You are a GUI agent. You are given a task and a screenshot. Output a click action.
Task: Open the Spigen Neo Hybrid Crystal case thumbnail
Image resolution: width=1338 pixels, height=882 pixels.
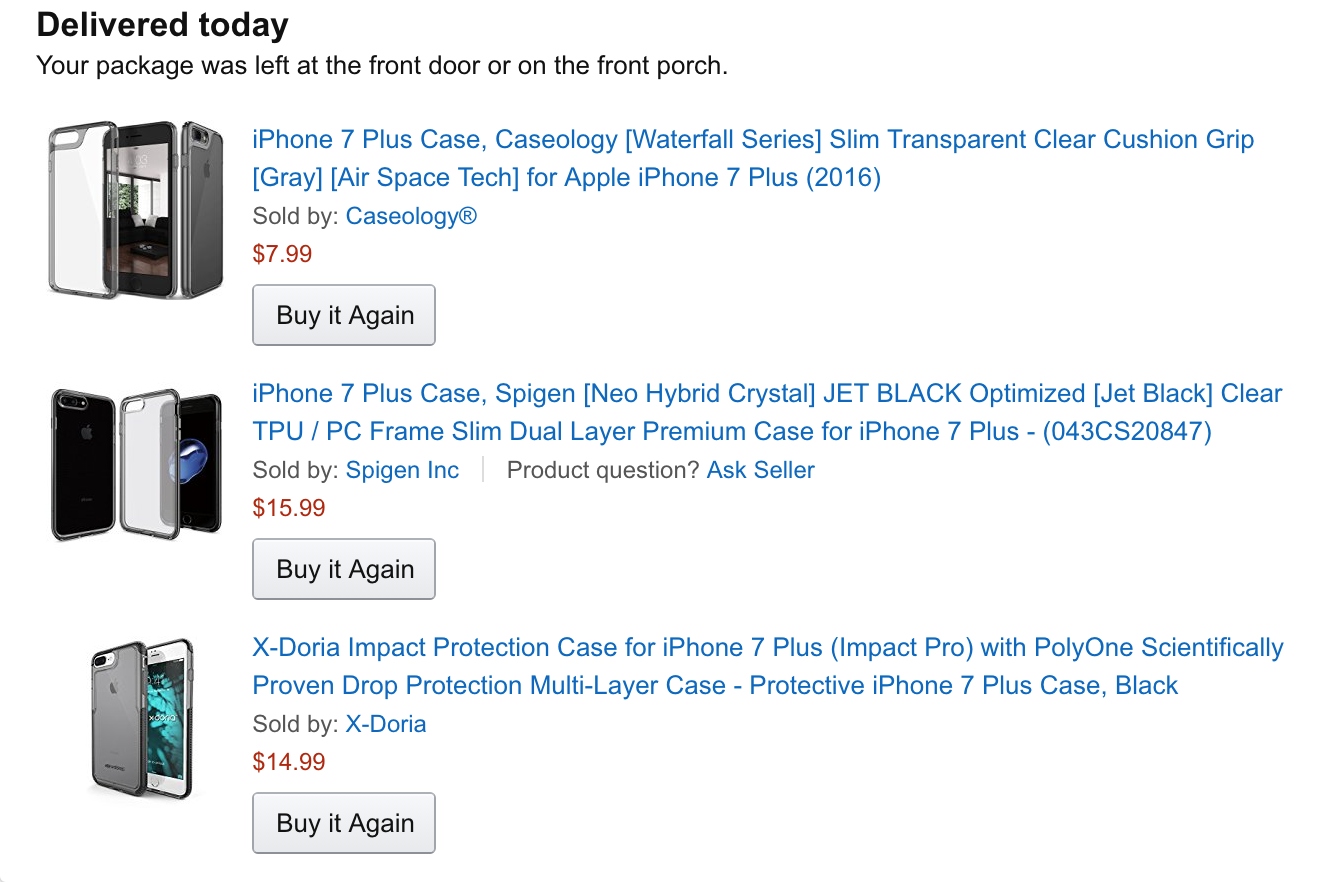136,465
